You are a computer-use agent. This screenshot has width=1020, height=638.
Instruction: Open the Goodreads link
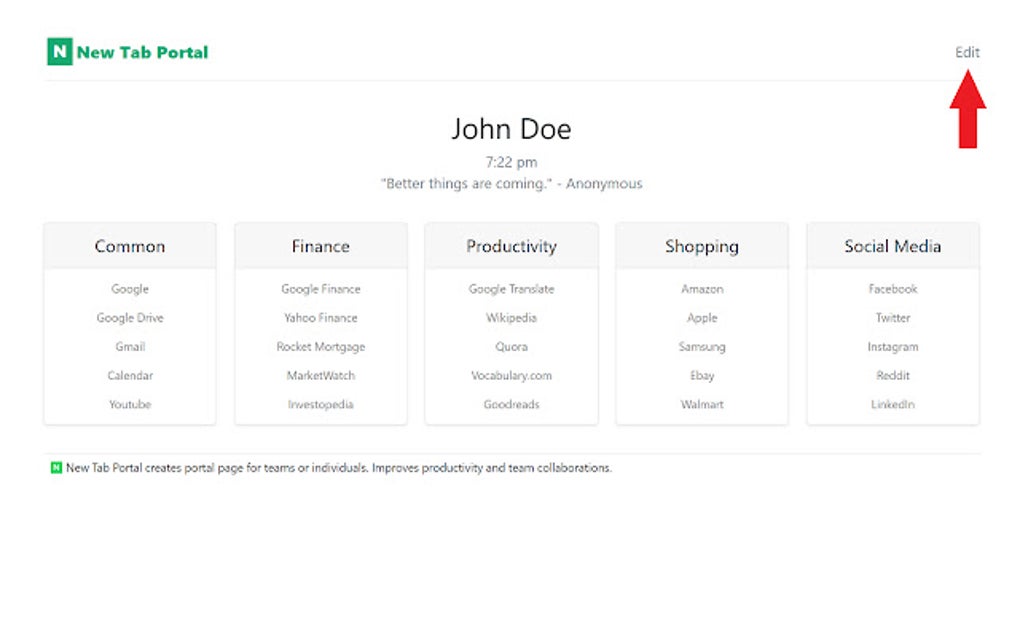coord(511,404)
